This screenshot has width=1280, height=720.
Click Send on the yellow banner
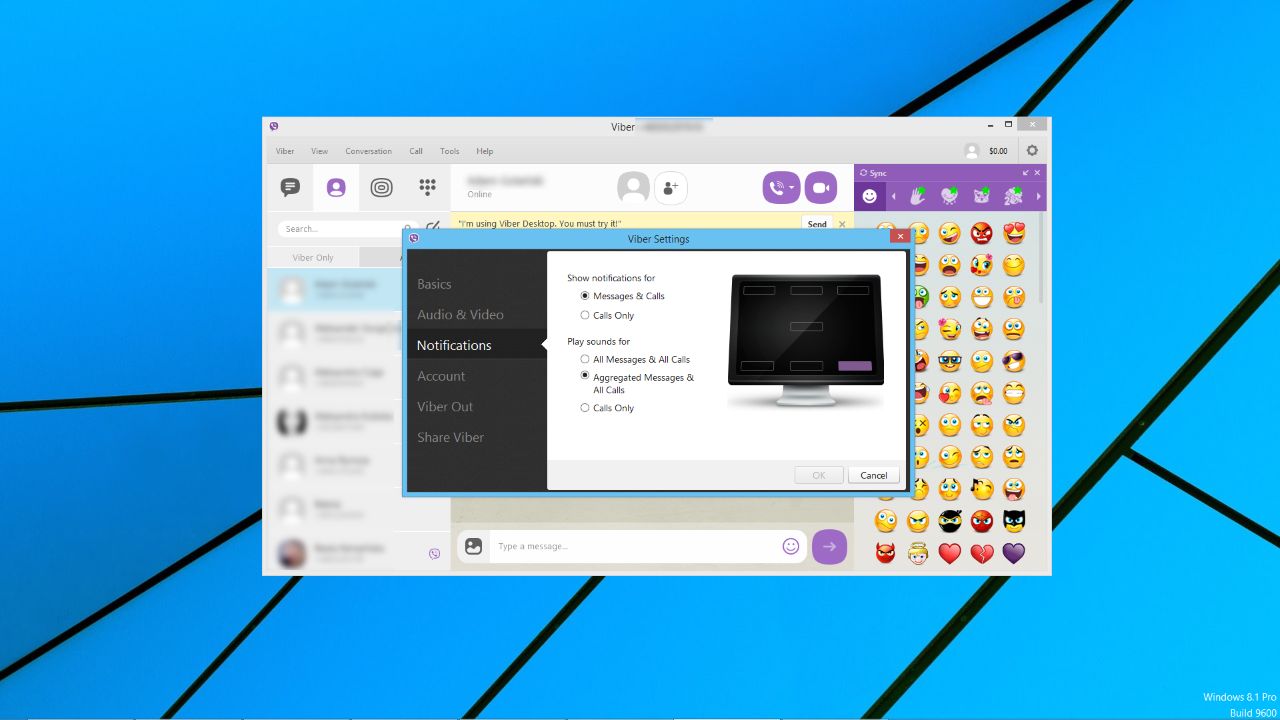[x=817, y=224]
